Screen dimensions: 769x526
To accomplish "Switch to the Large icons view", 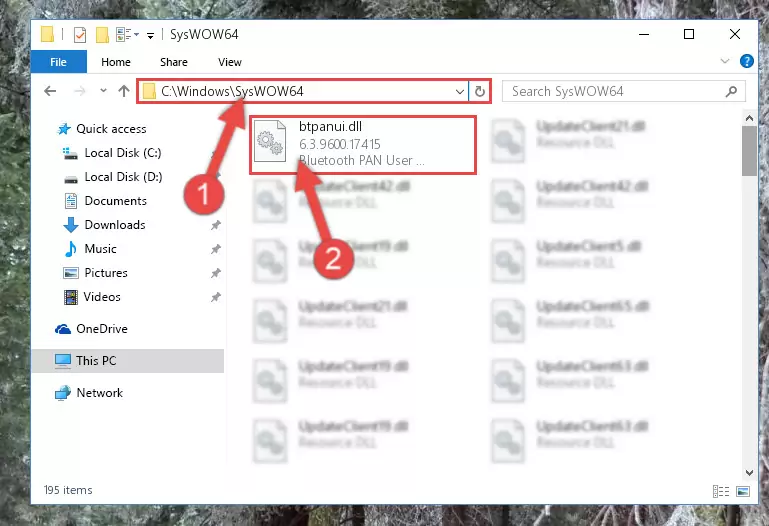I will click(743, 491).
